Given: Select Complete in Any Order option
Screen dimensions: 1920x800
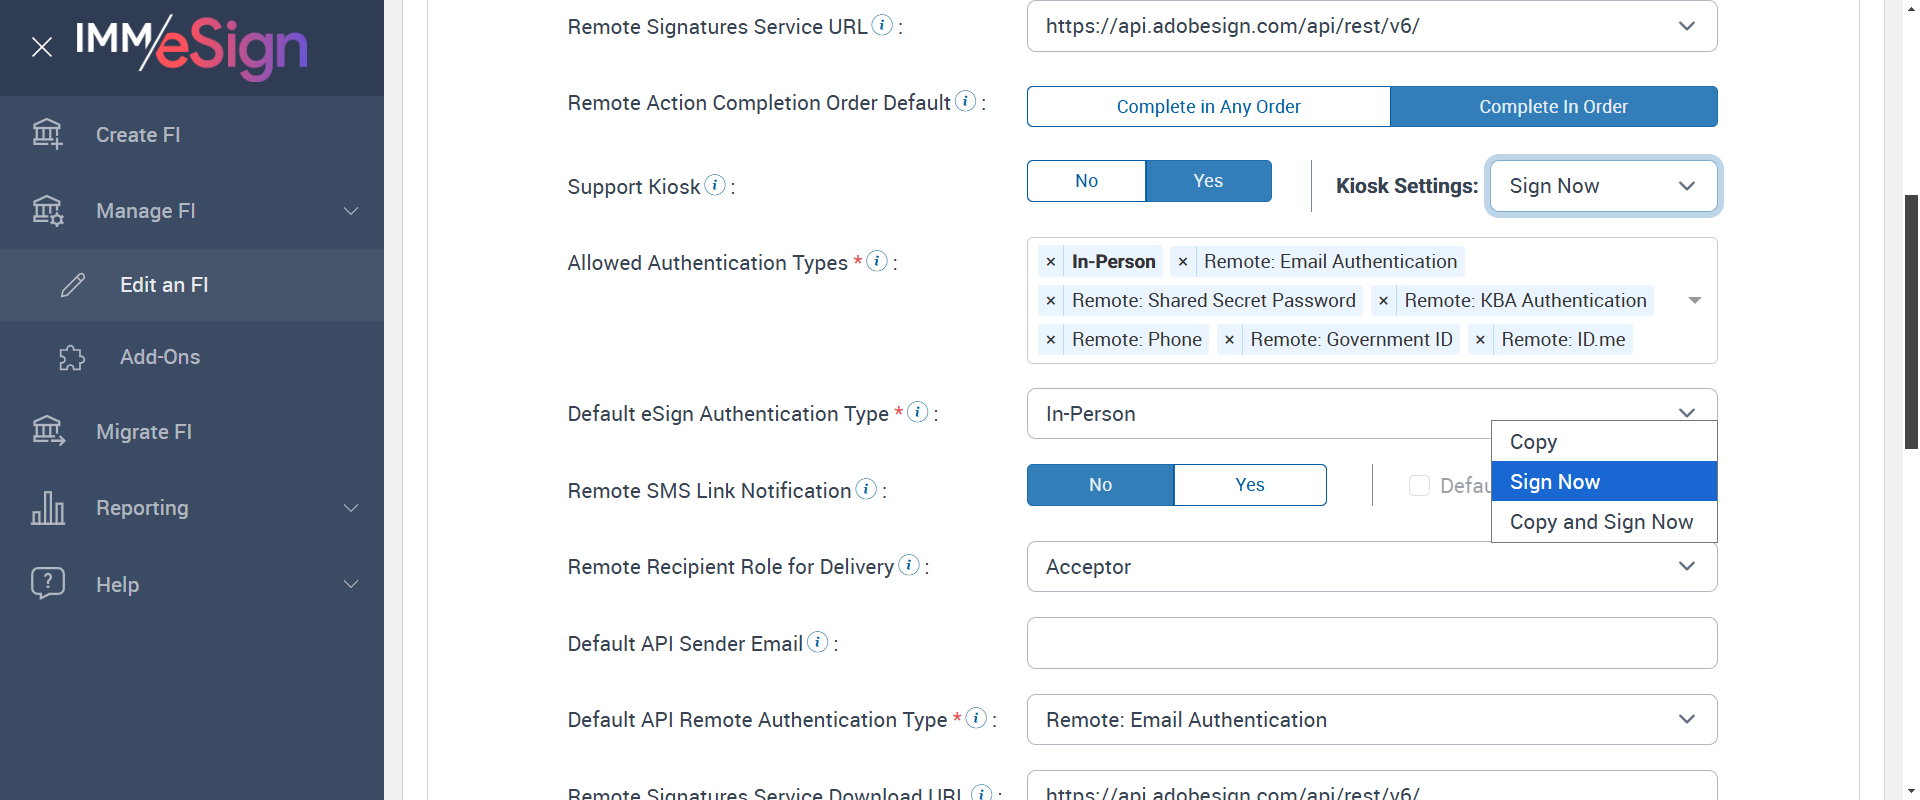Looking at the screenshot, I should (x=1208, y=107).
